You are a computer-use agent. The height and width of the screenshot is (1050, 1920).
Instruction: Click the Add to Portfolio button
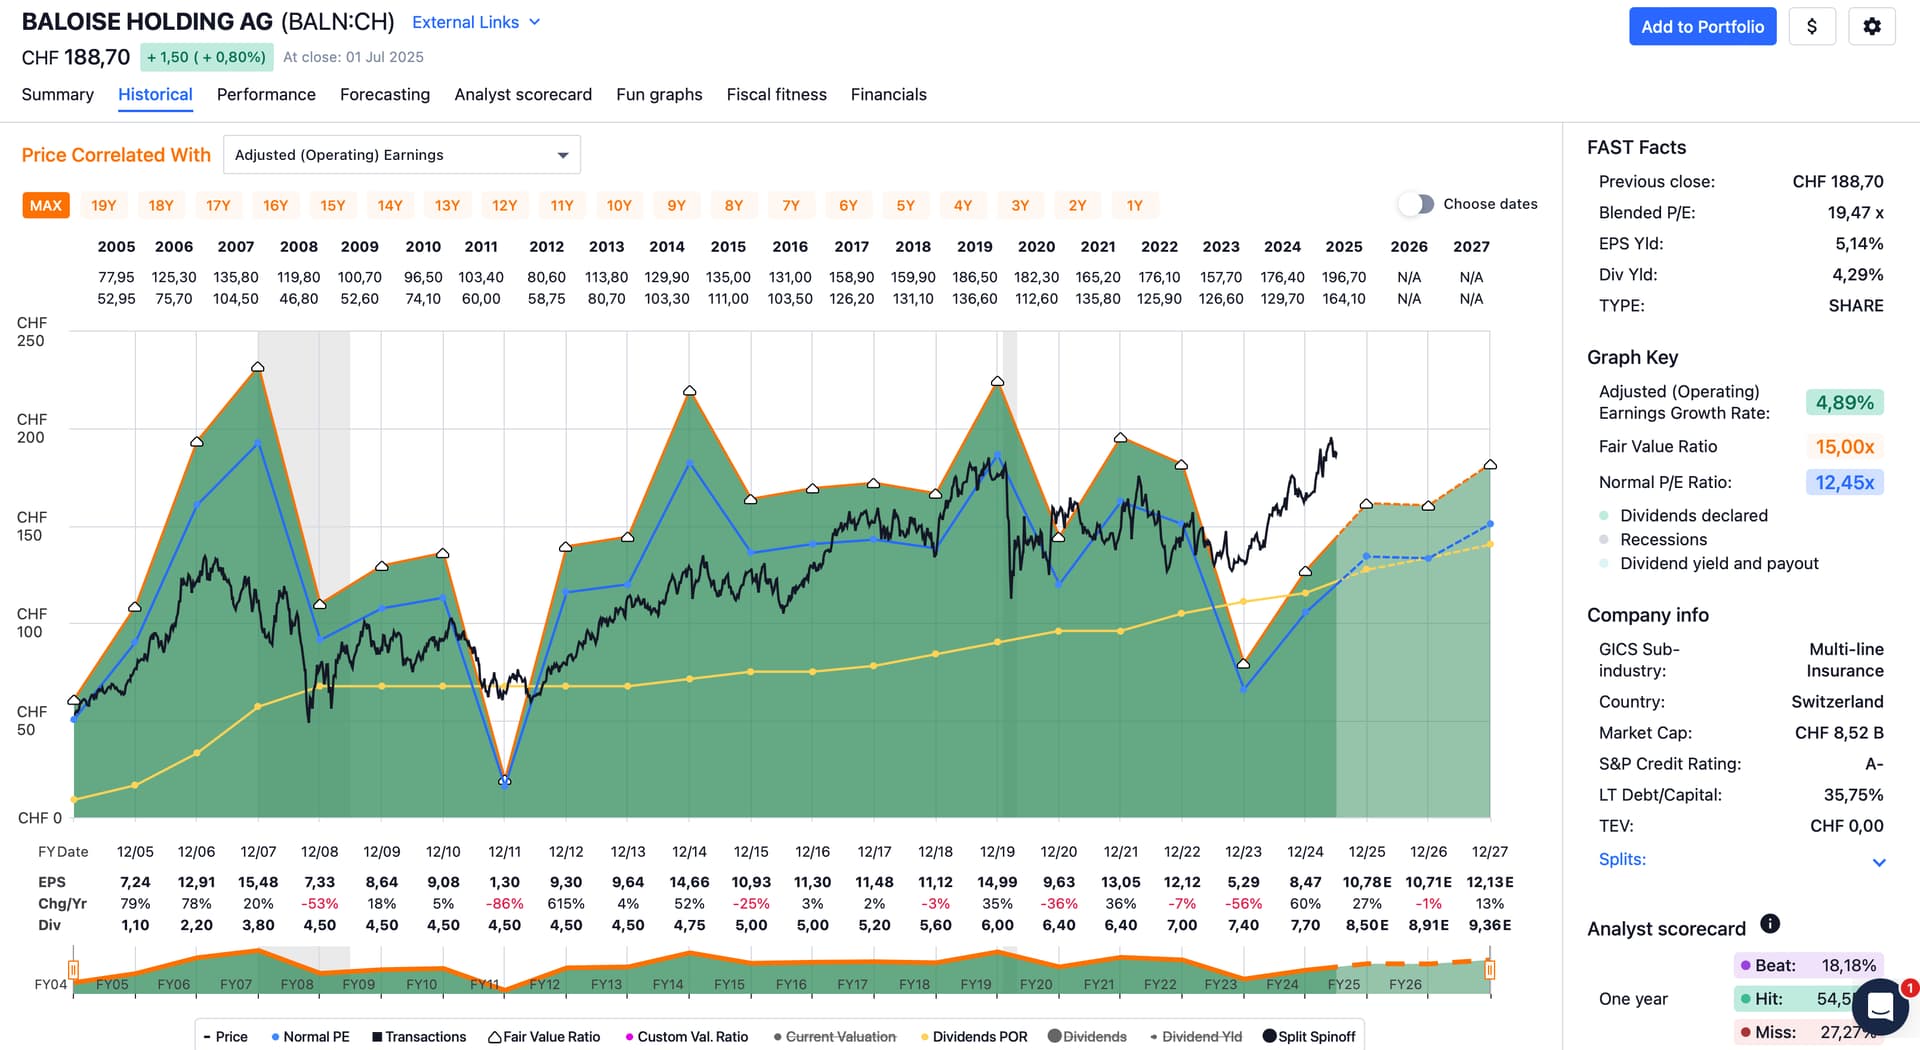(x=1702, y=27)
